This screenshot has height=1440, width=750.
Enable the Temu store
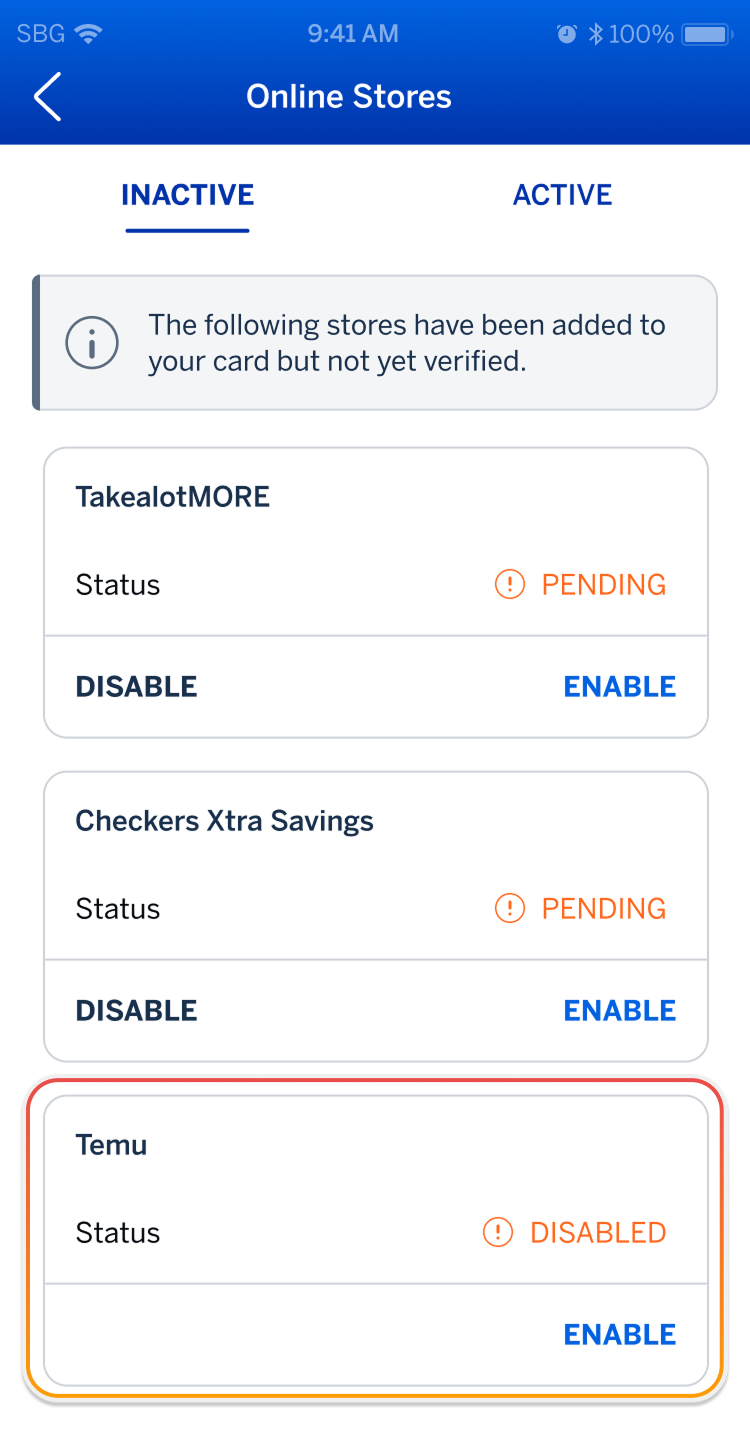(x=619, y=1334)
